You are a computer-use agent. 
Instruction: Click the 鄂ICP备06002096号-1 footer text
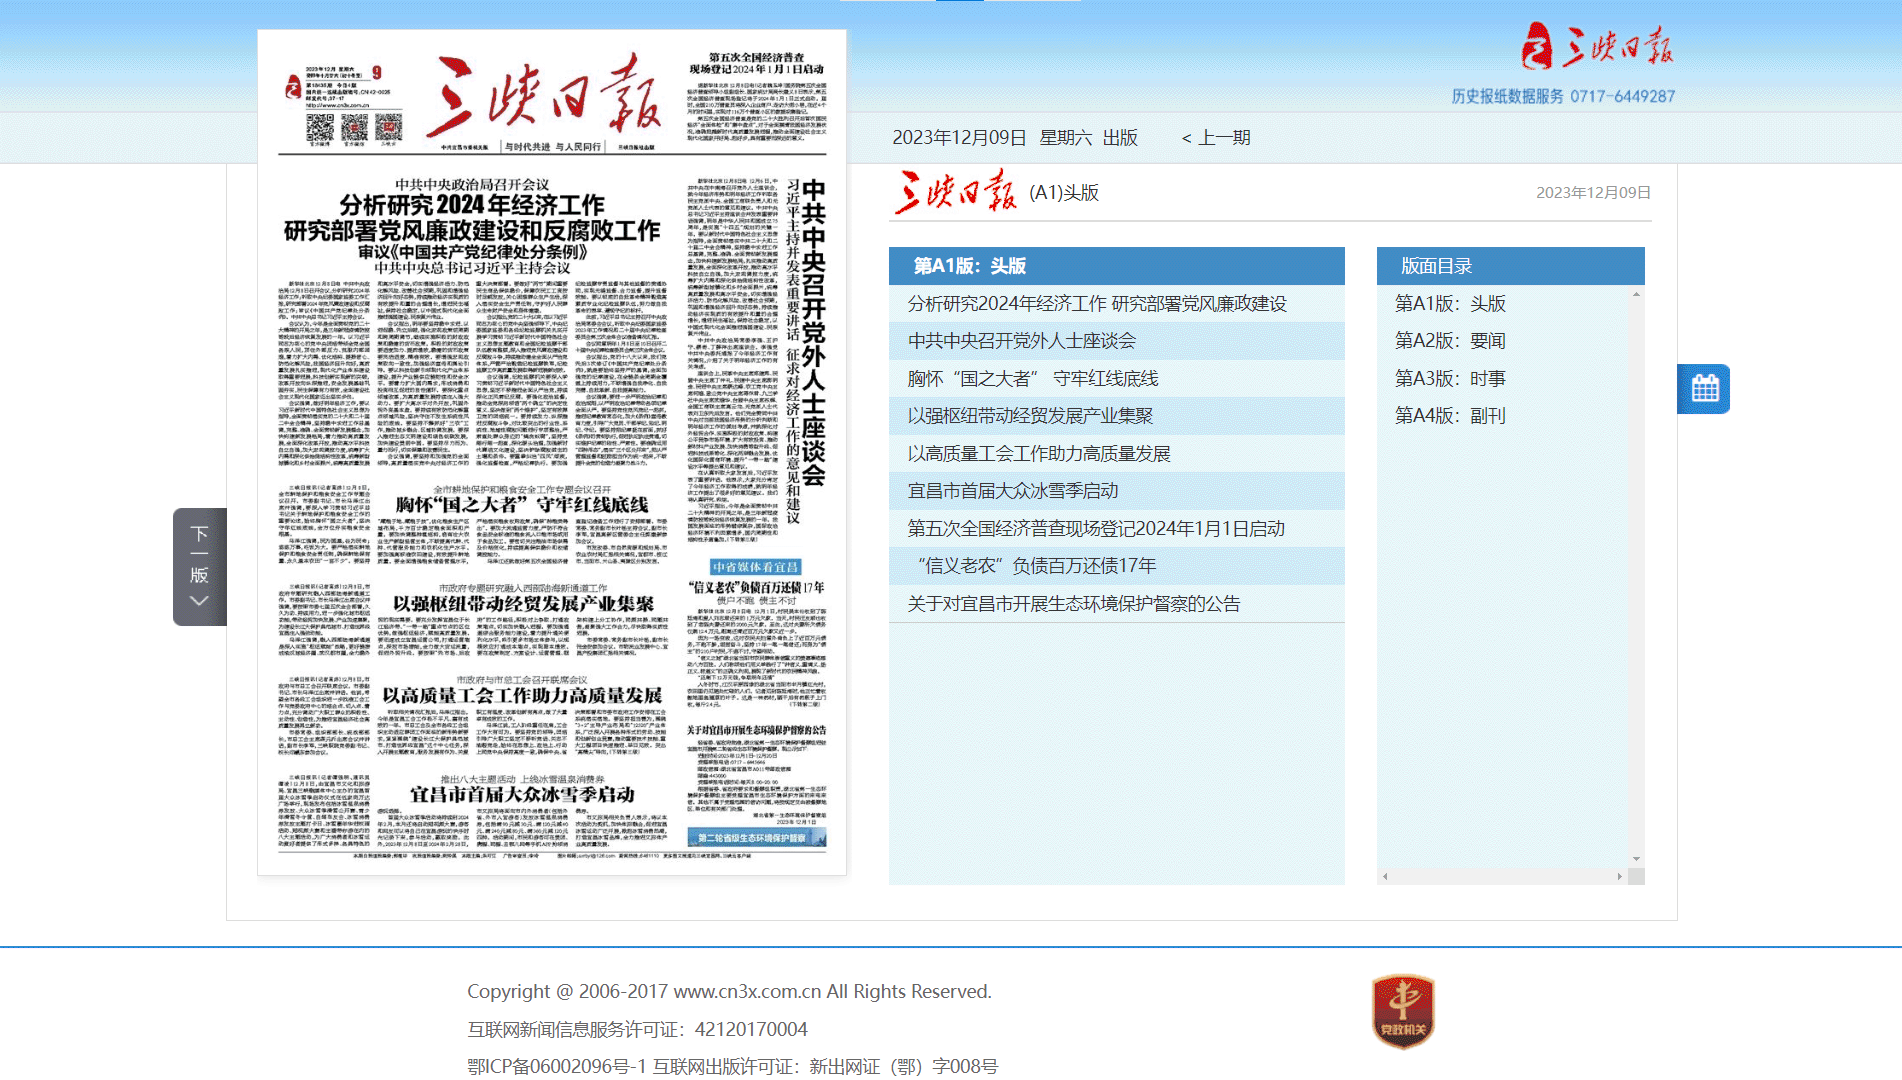point(557,1067)
